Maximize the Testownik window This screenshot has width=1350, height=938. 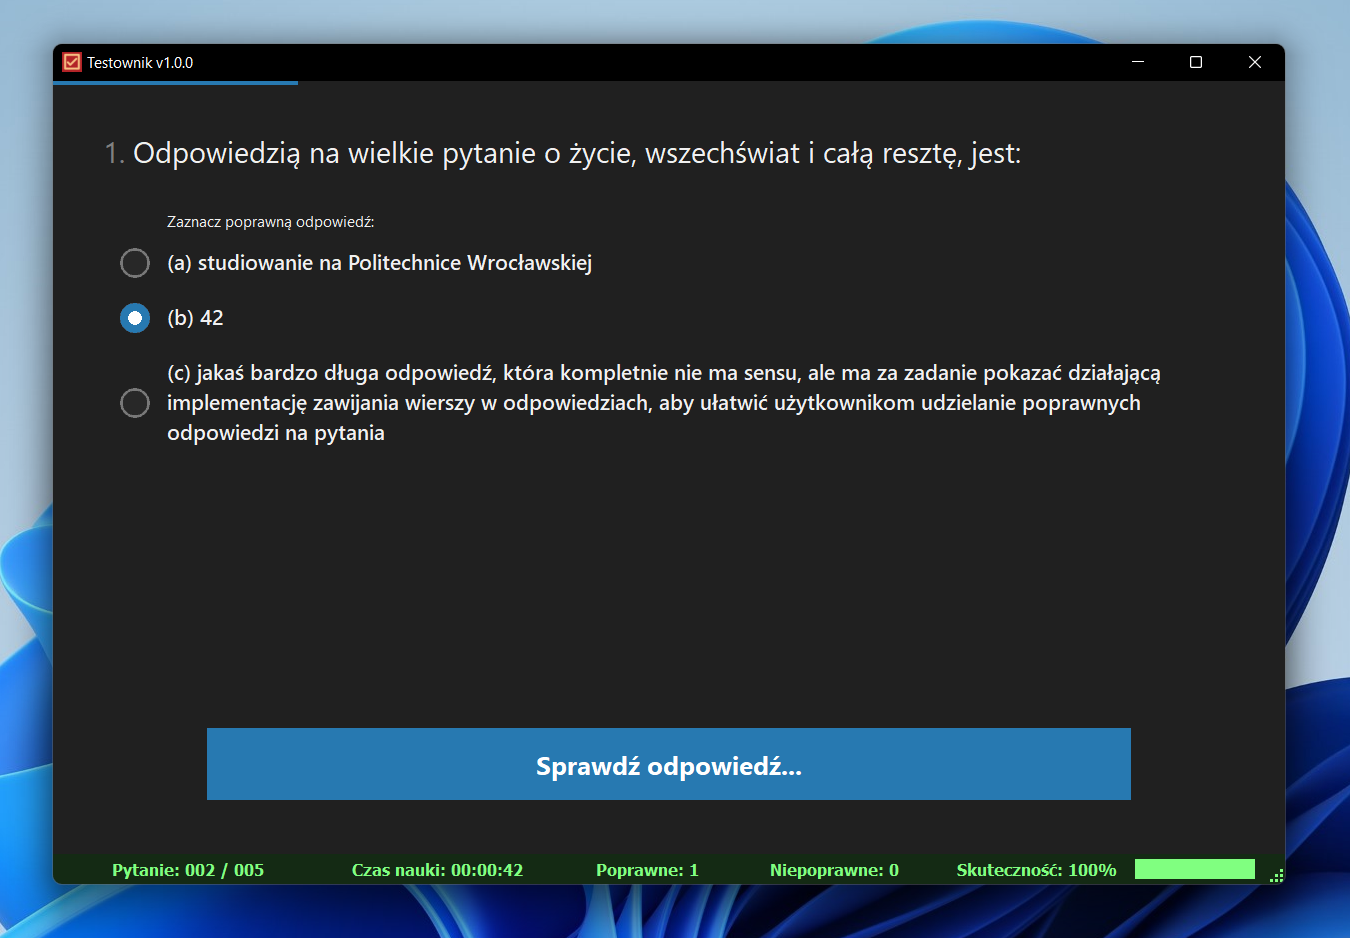click(x=1196, y=62)
